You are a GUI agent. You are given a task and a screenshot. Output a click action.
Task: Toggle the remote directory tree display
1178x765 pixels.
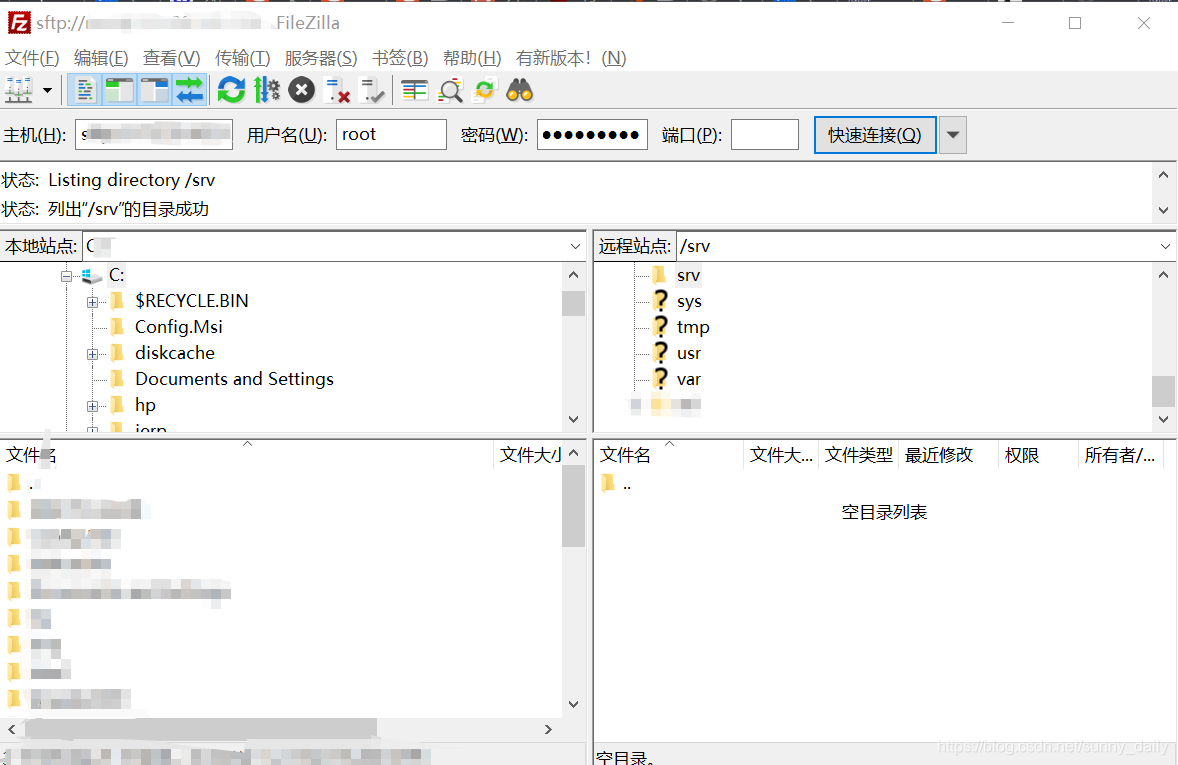point(155,91)
